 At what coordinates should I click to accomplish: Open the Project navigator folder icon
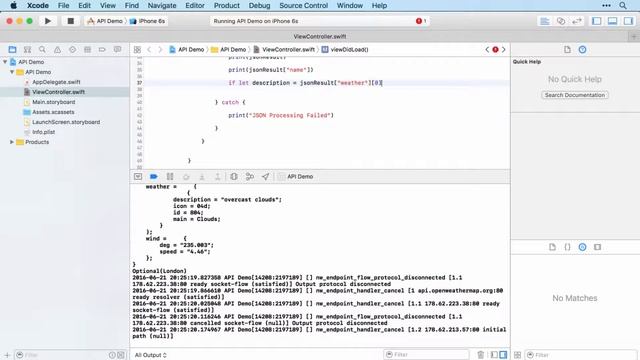pos(12,49)
